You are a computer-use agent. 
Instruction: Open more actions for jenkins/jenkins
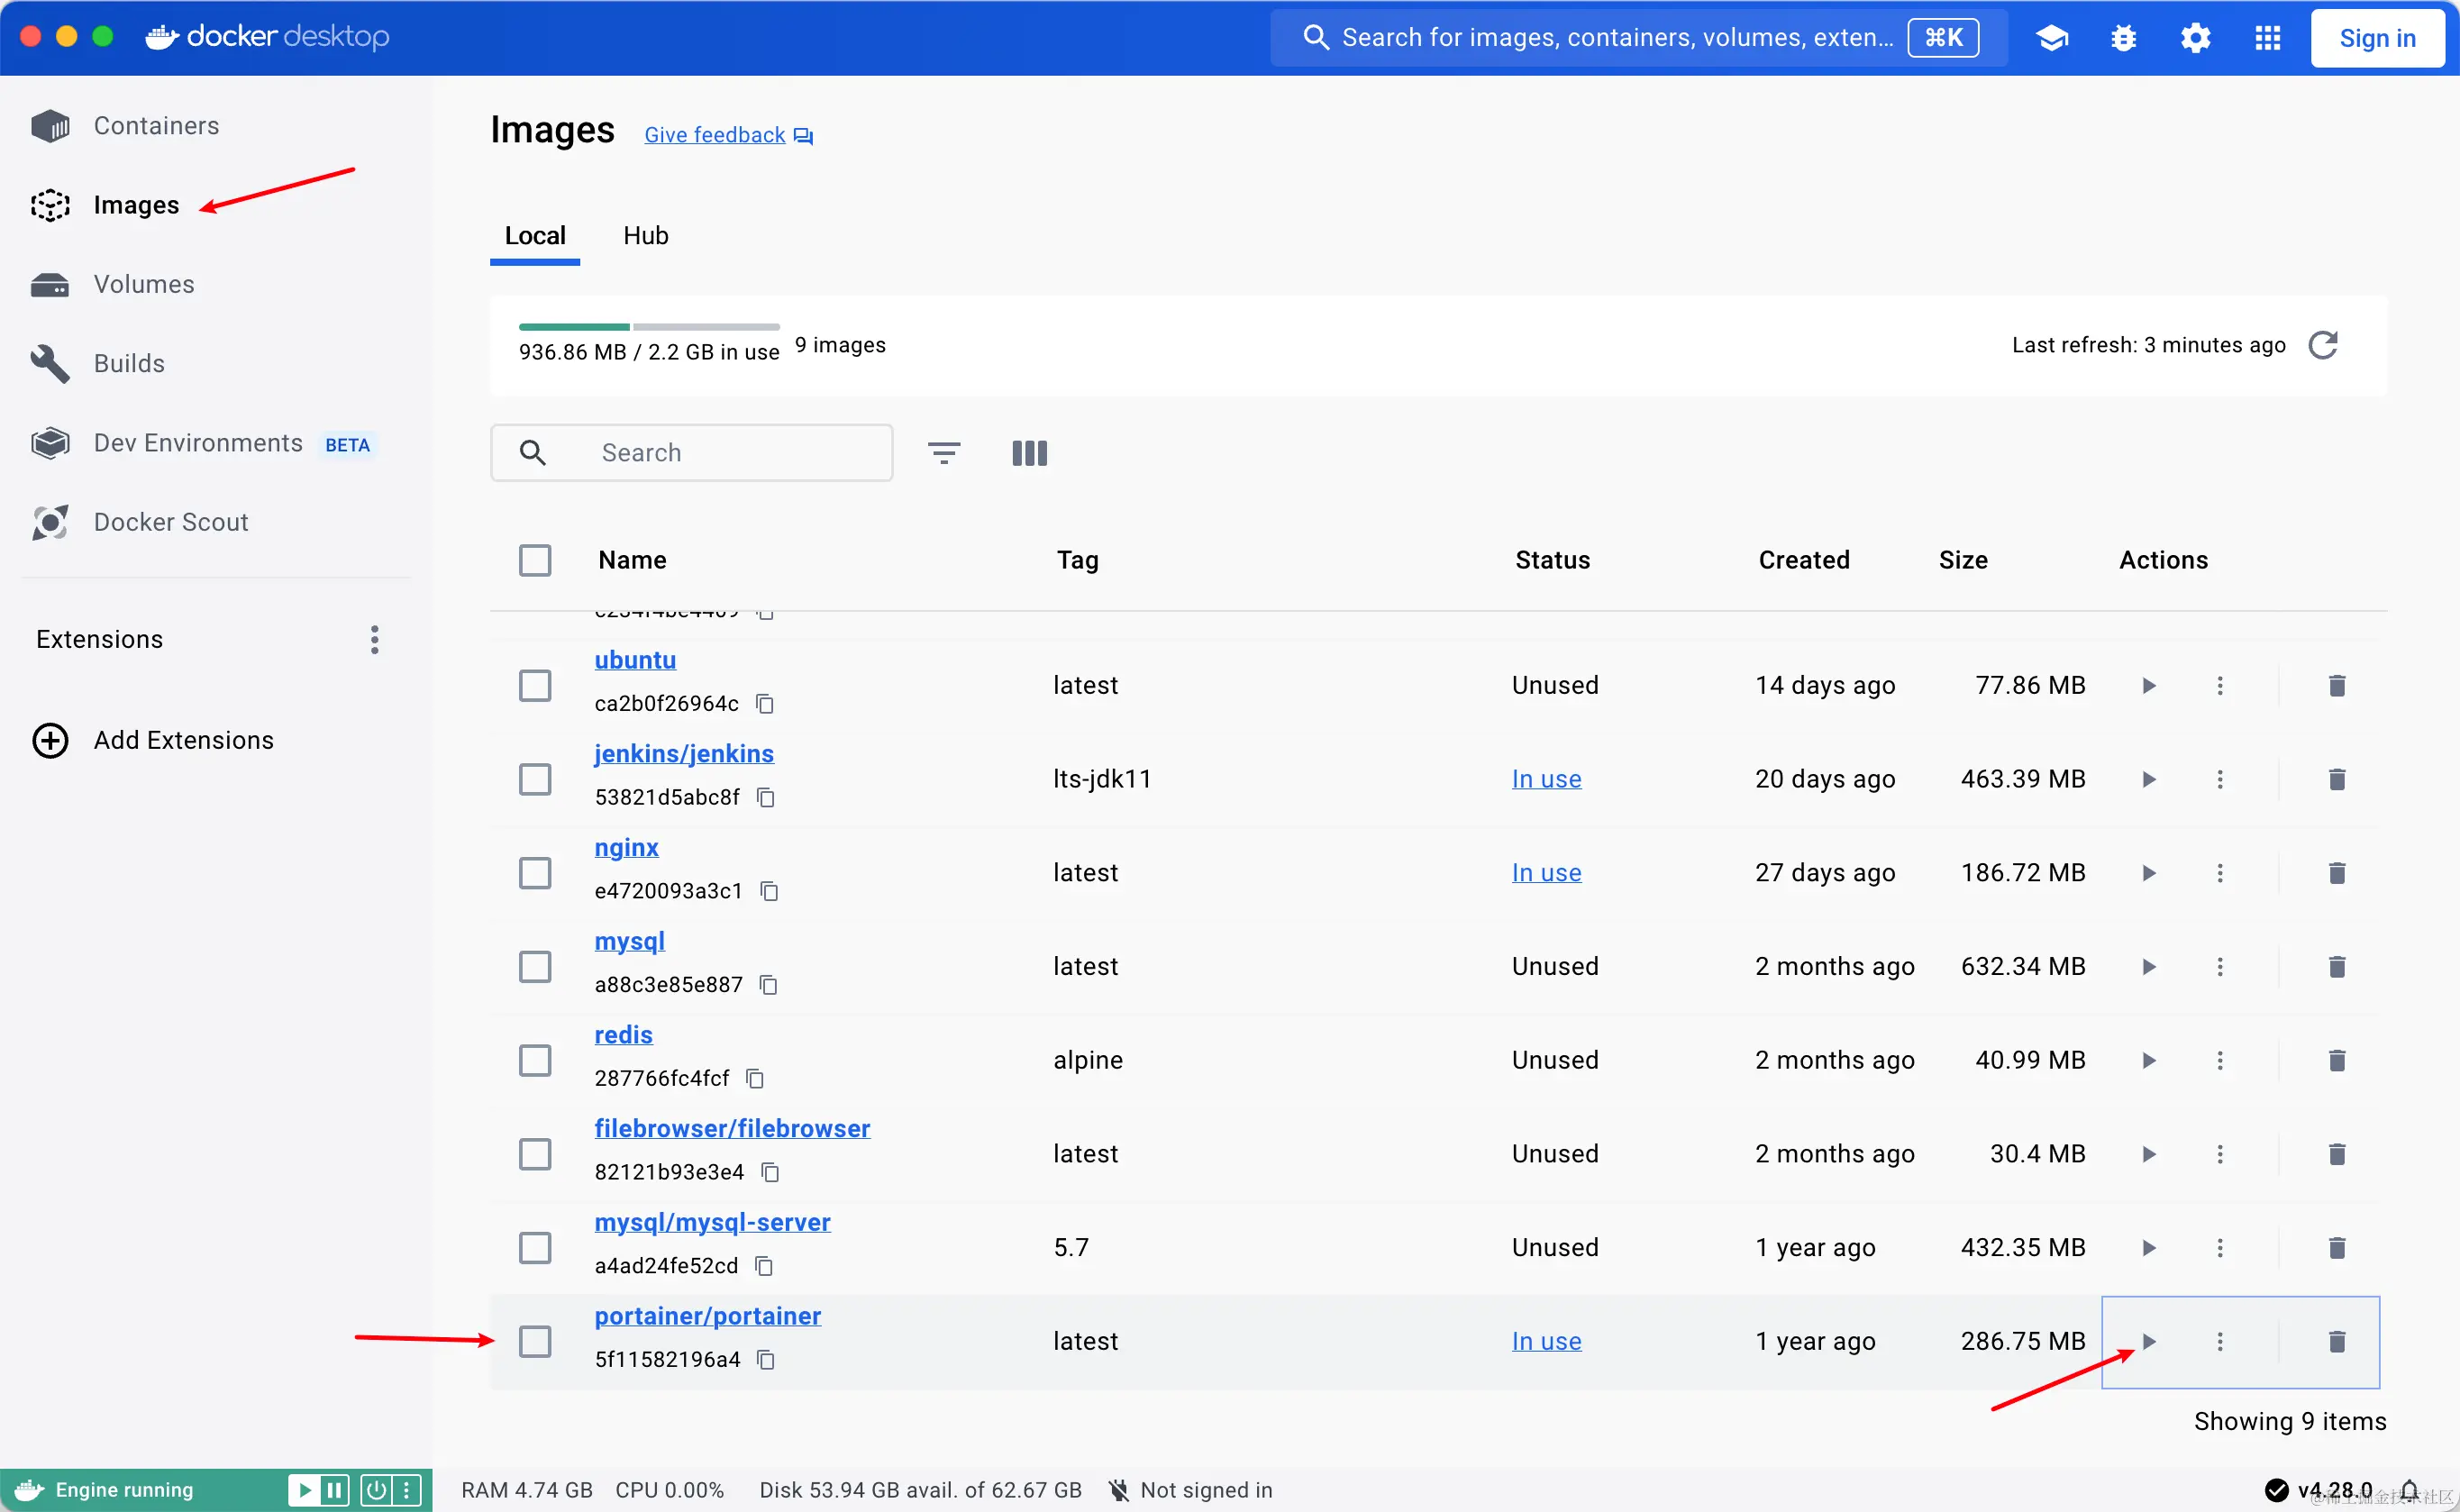(2219, 779)
